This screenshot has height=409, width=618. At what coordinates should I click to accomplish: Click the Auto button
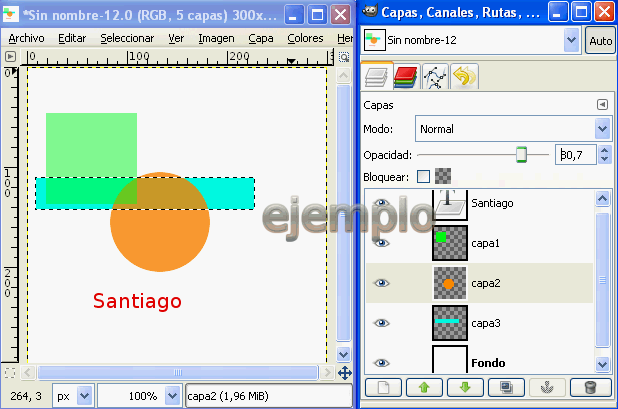600,41
